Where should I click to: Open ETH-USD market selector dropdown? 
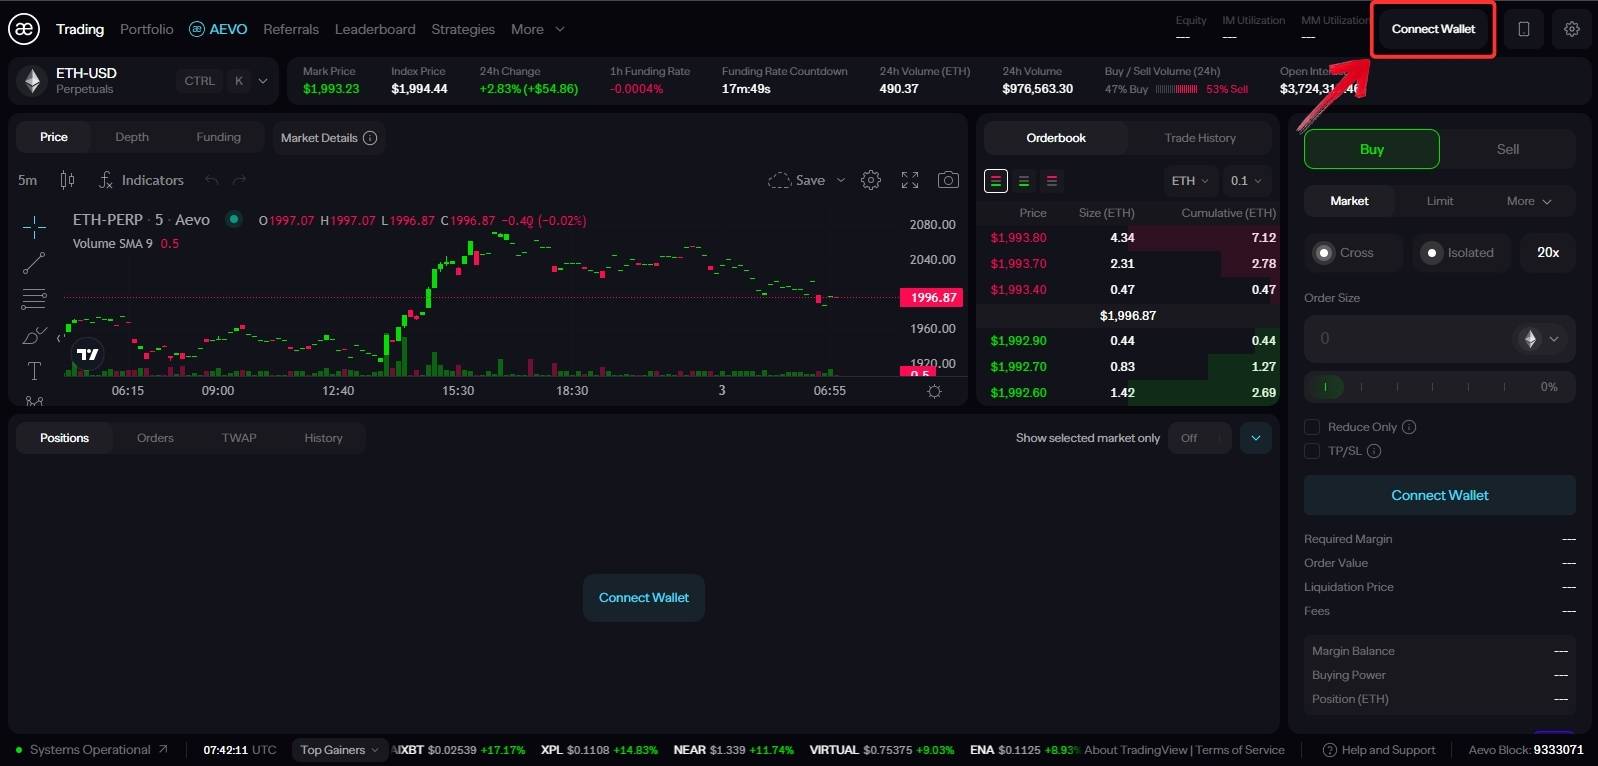tap(263, 81)
